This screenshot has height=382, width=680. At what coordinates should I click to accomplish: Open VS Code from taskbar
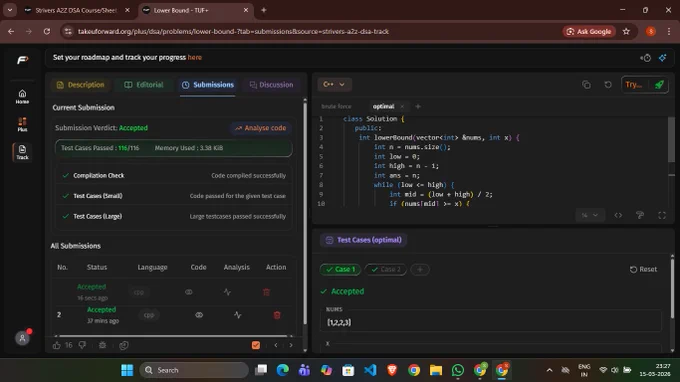pos(370,370)
